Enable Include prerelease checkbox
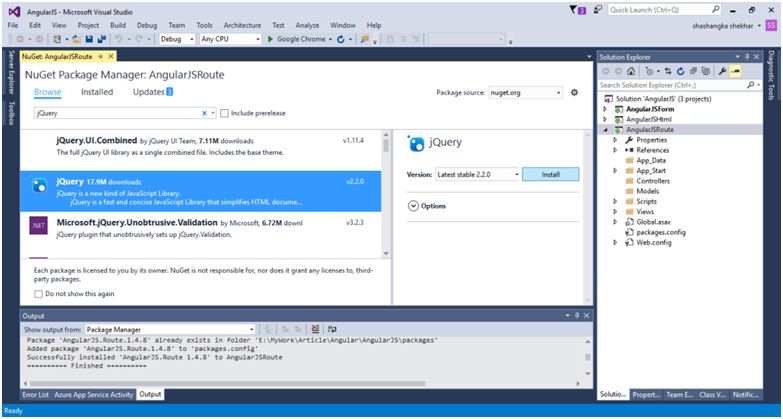783x419 pixels. 225,113
